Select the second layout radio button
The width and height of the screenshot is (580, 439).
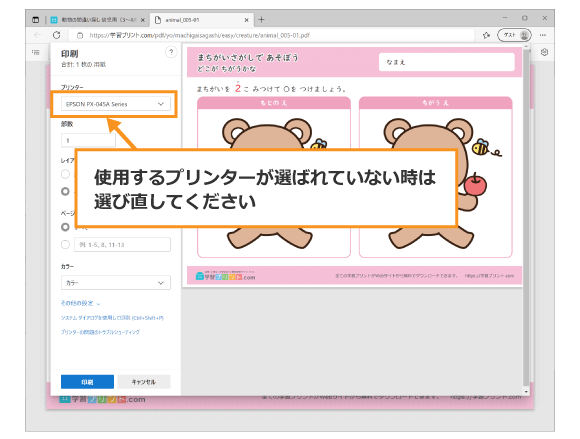(x=65, y=191)
